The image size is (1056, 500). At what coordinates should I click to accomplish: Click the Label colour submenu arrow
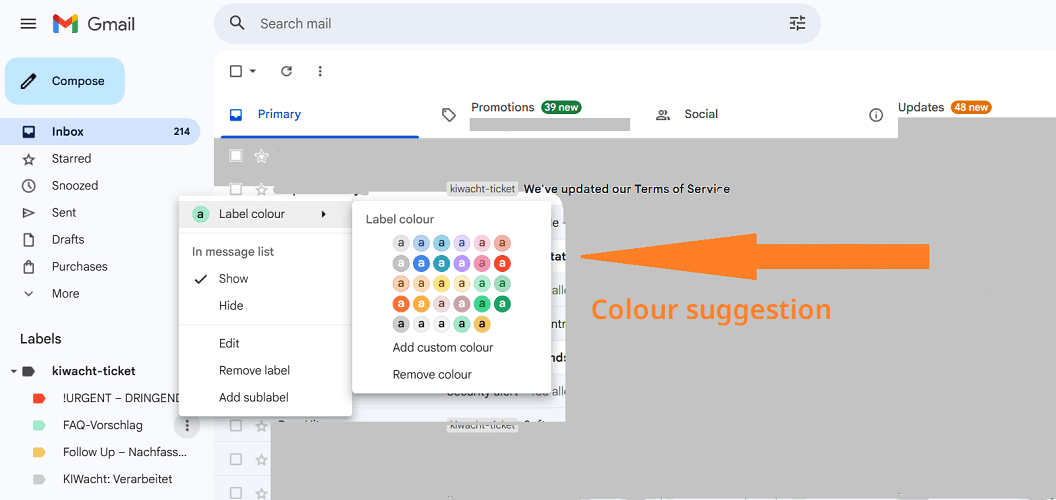[x=324, y=214]
